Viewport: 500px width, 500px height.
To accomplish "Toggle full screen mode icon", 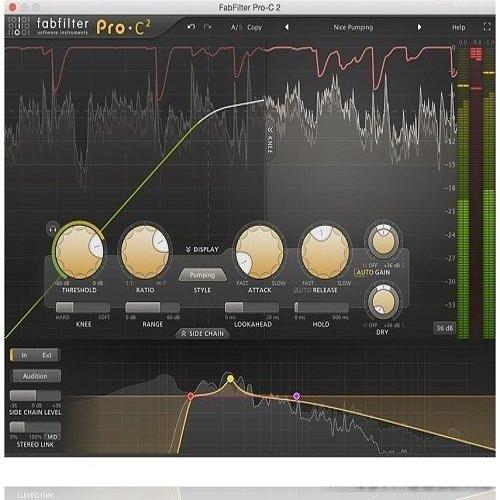I will coord(487,27).
